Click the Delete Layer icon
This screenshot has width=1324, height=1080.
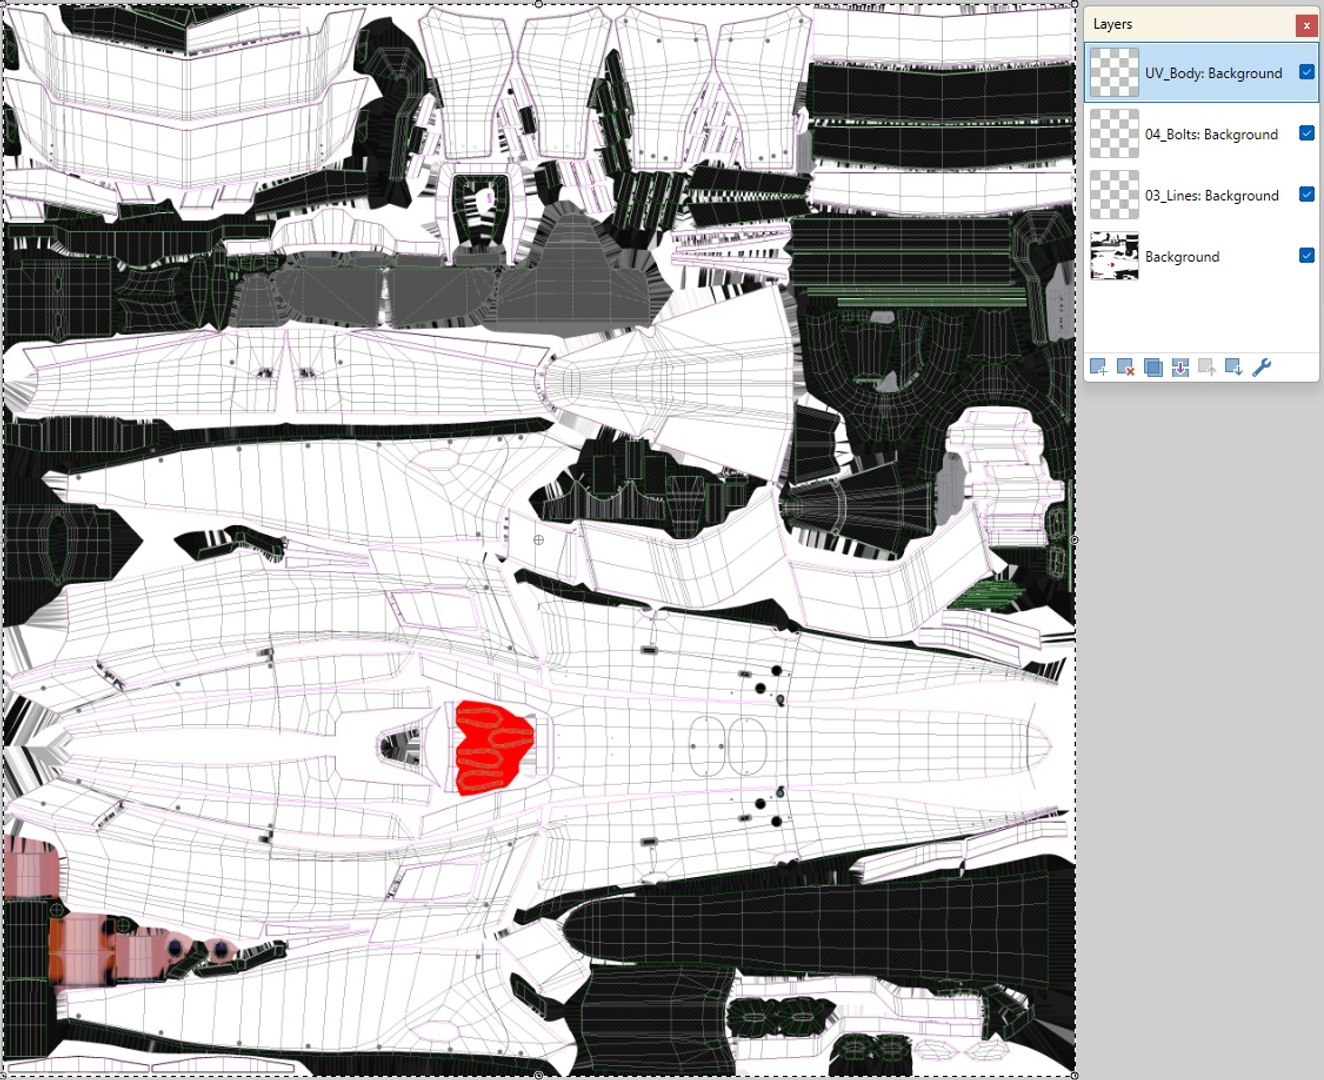click(1125, 368)
